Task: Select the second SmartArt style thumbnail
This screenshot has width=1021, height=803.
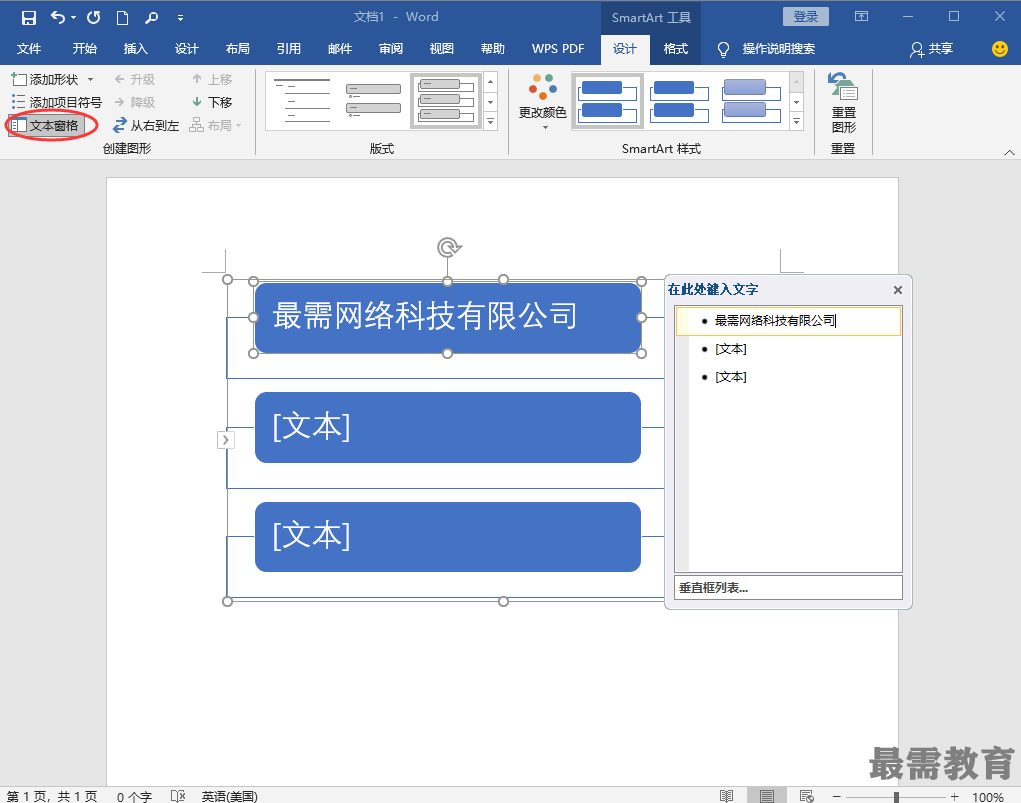Action: [x=679, y=101]
